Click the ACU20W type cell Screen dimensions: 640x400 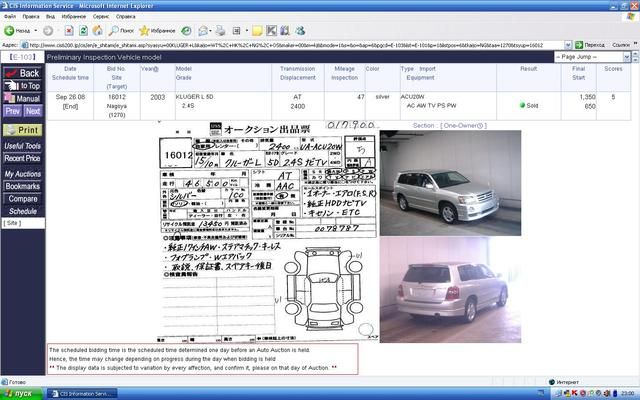pyautogui.click(x=412, y=97)
